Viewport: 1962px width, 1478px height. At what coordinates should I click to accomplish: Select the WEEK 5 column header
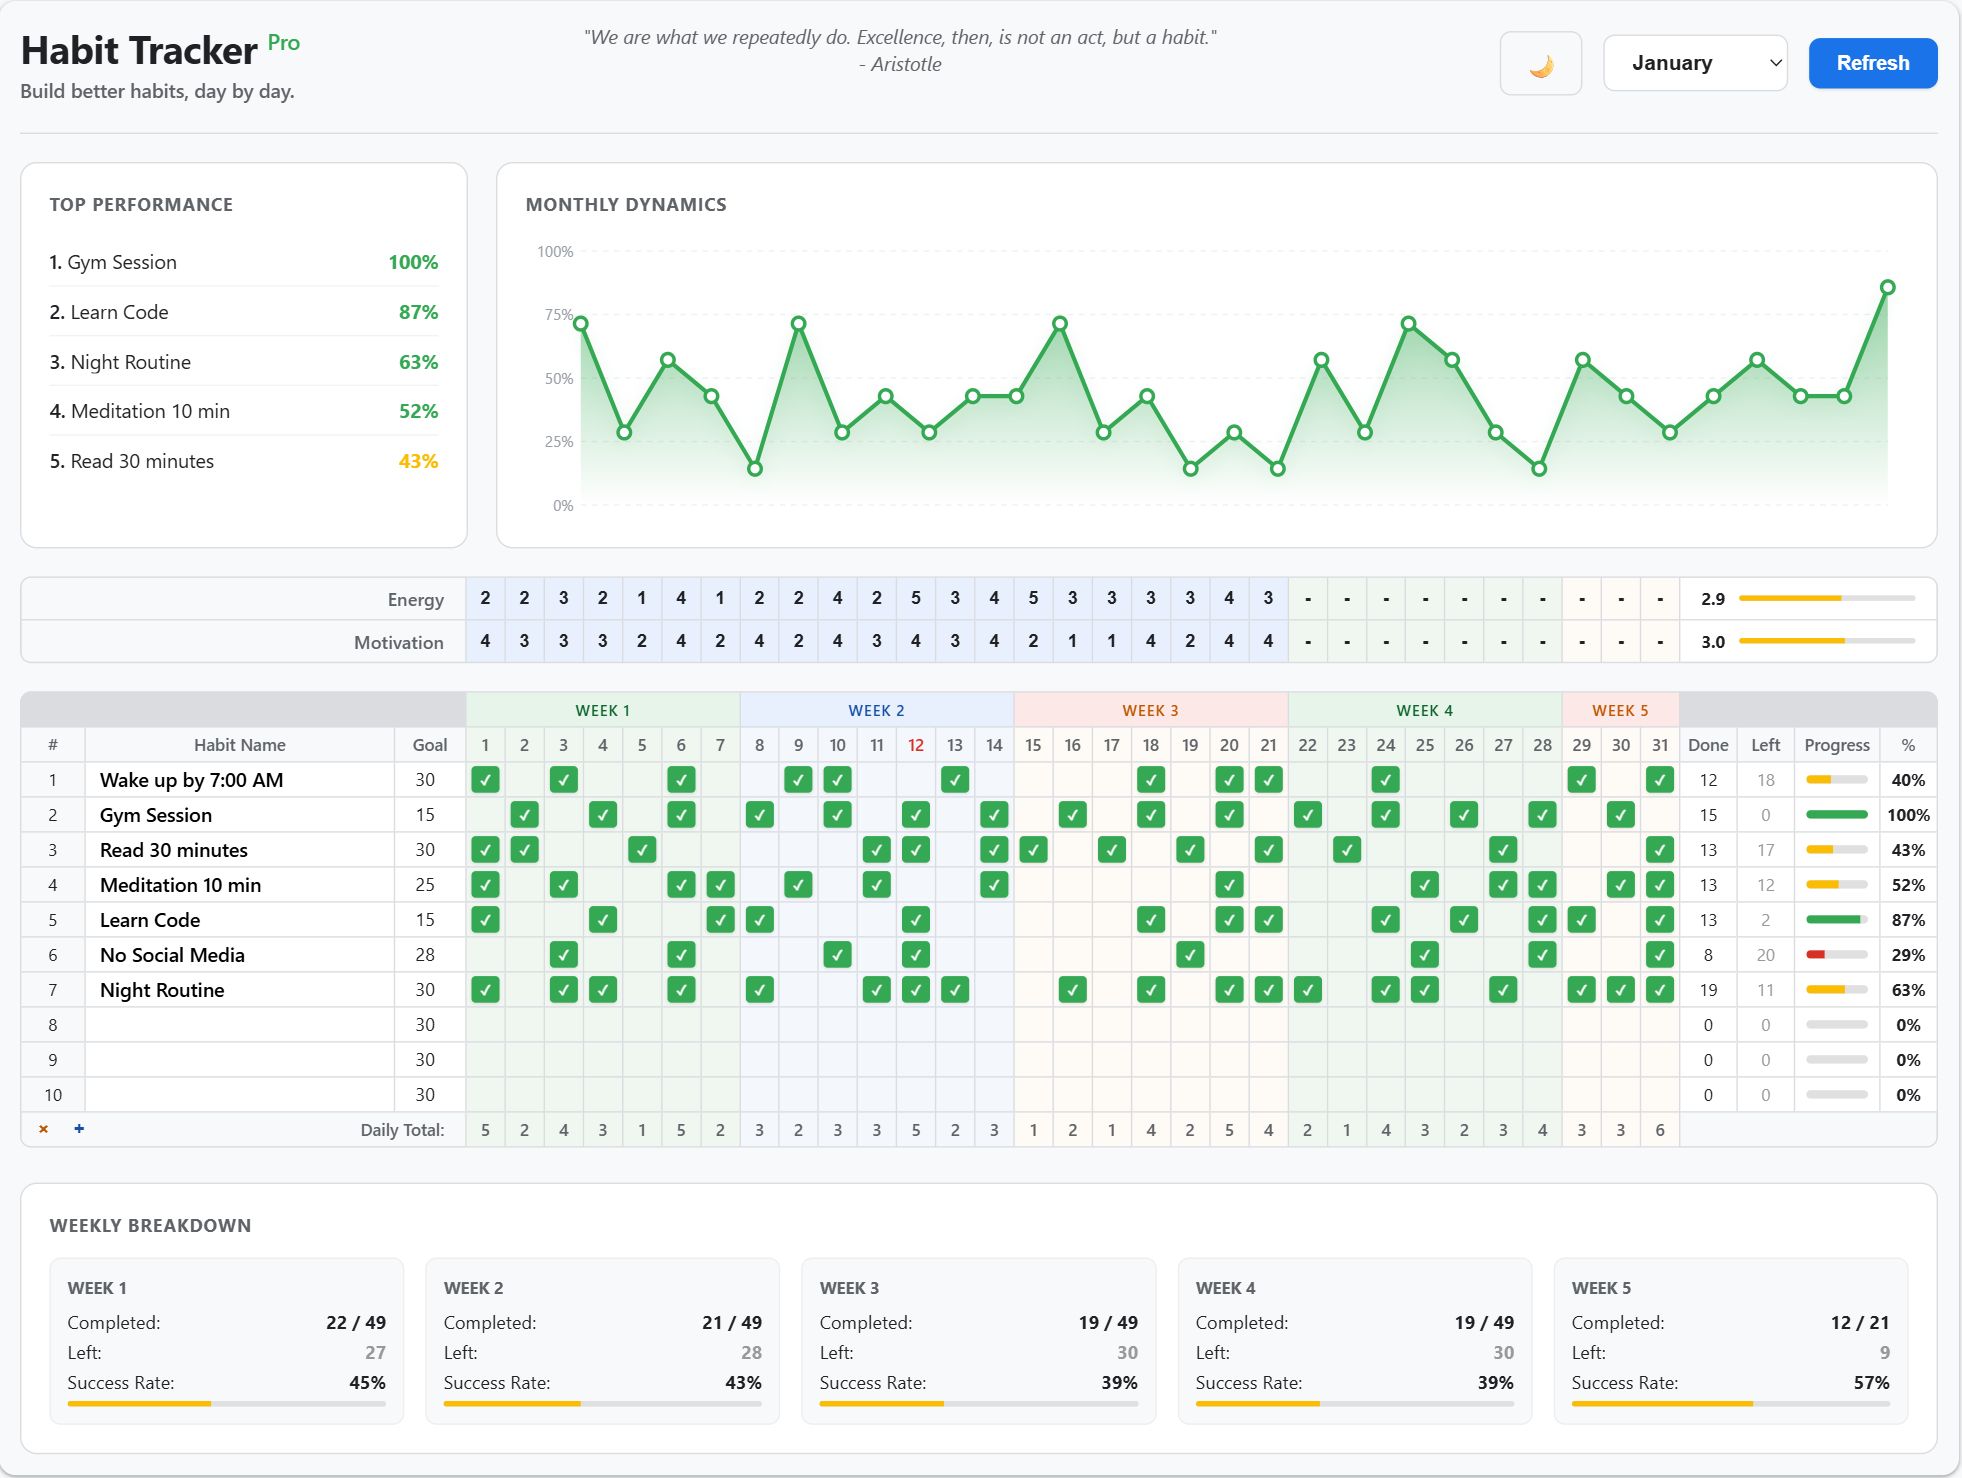pos(1620,710)
